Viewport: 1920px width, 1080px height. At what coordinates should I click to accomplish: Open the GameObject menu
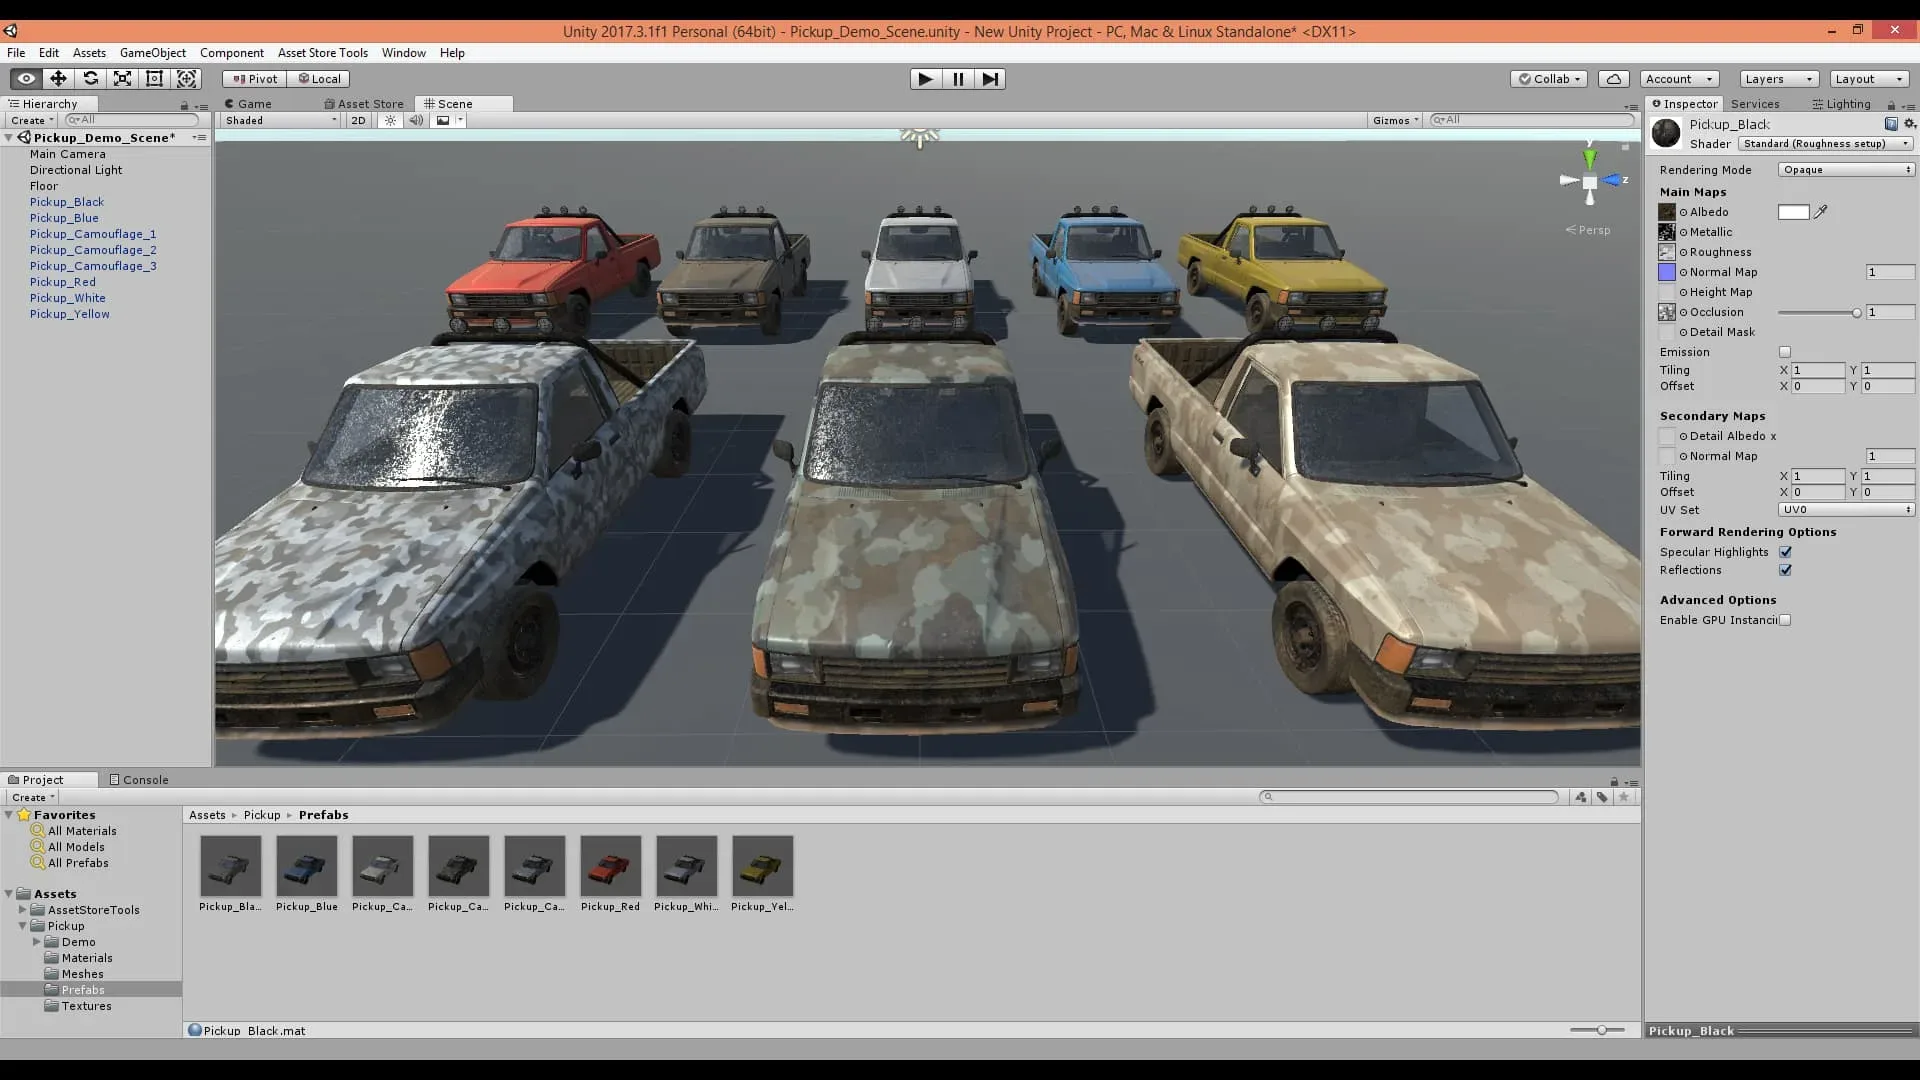(x=152, y=52)
